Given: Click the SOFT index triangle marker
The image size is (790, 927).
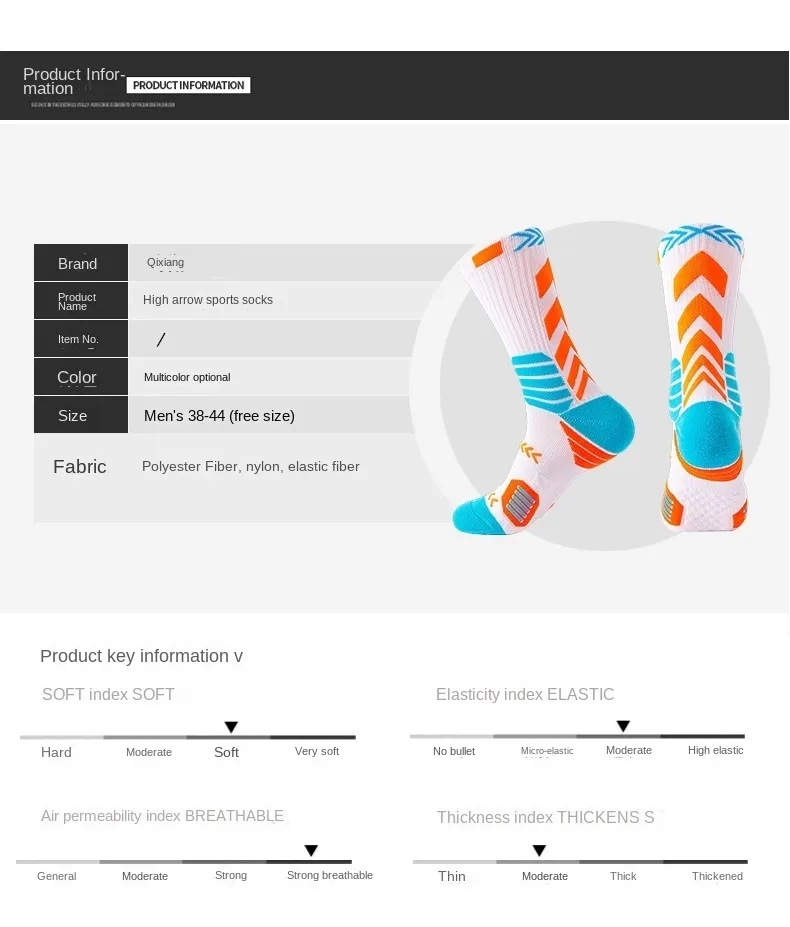Looking at the screenshot, I should (x=231, y=727).
